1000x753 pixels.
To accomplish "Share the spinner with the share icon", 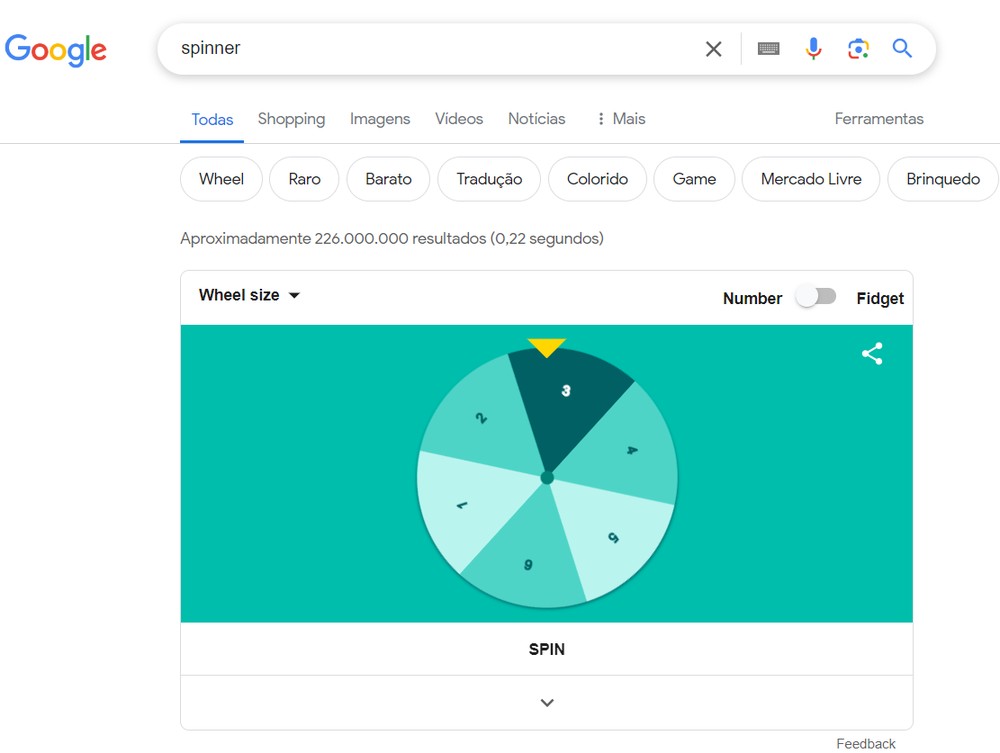I will (x=871, y=353).
